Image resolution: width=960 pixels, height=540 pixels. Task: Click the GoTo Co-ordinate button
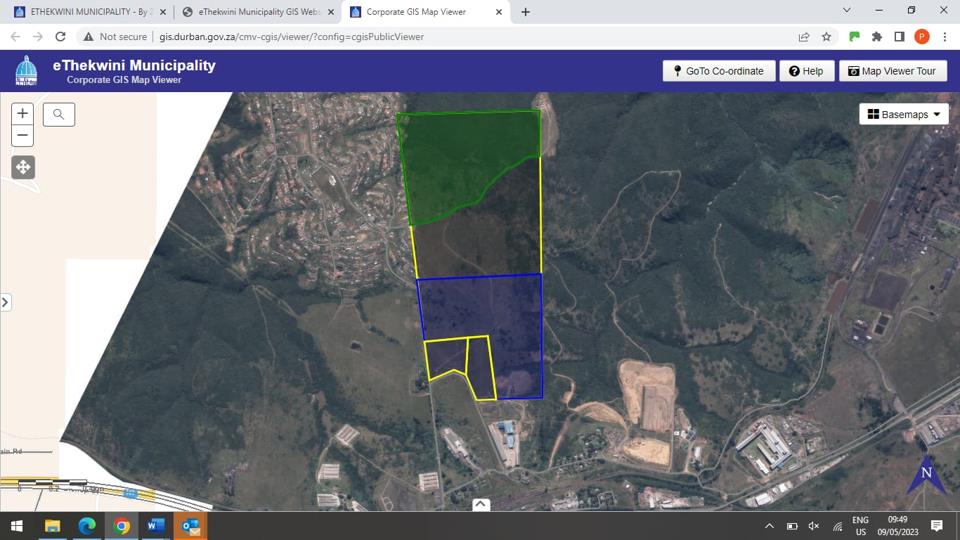[x=719, y=71]
